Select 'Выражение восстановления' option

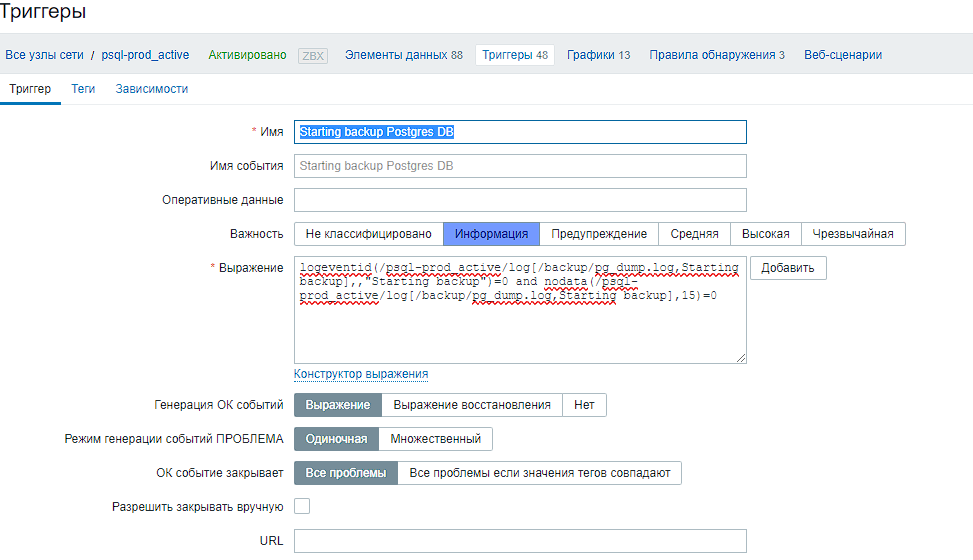(x=472, y=405)
